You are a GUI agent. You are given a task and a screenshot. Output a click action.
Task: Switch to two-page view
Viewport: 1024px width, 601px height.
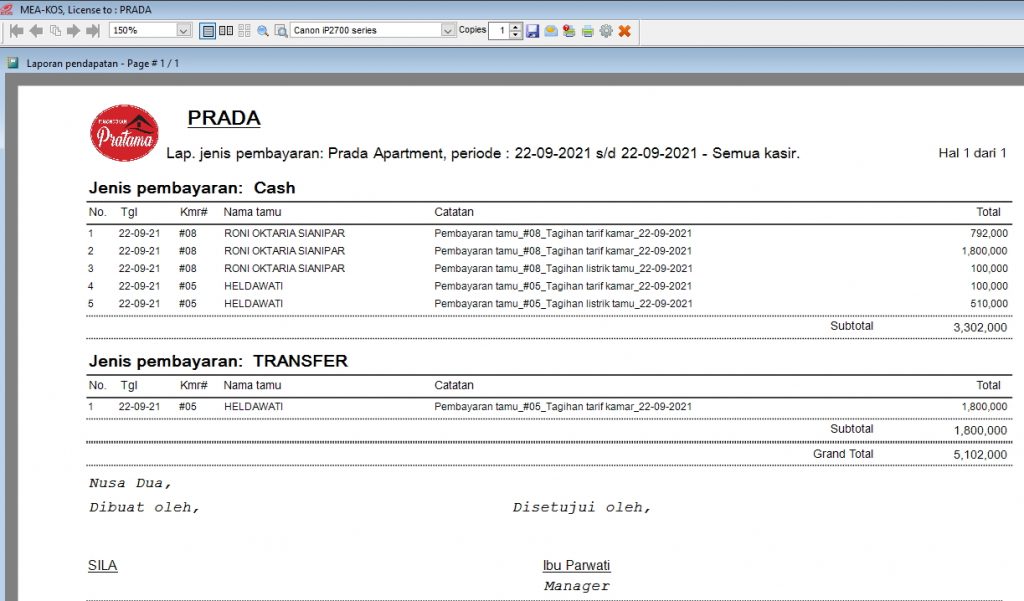click(x=226, y=31)
